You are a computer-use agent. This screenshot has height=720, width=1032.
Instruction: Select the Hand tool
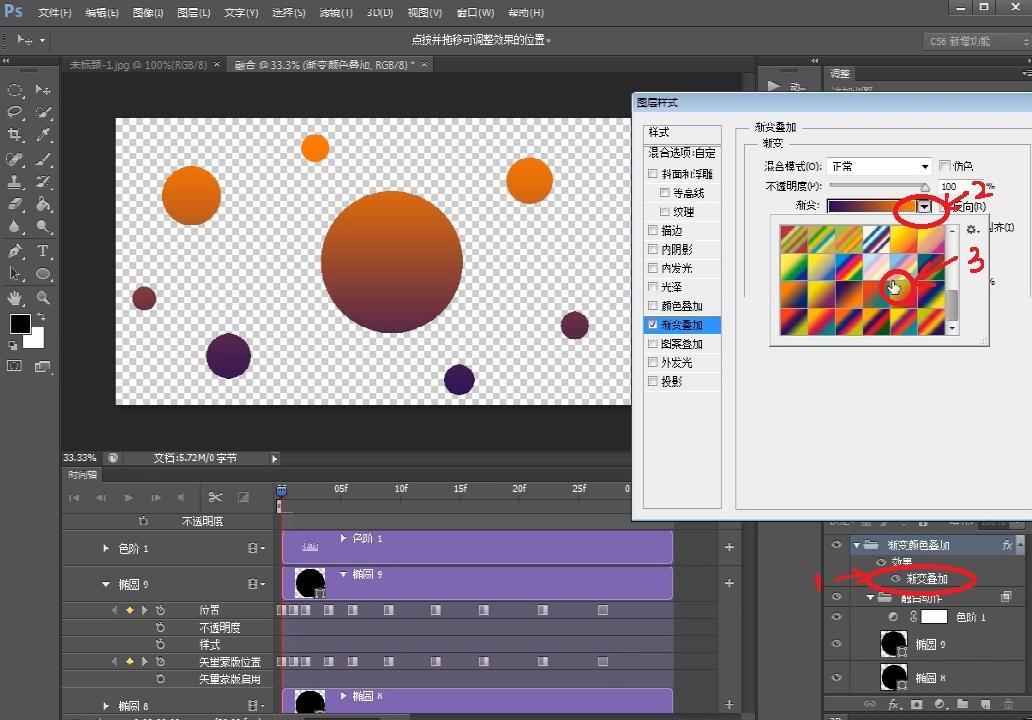(15, 298)
